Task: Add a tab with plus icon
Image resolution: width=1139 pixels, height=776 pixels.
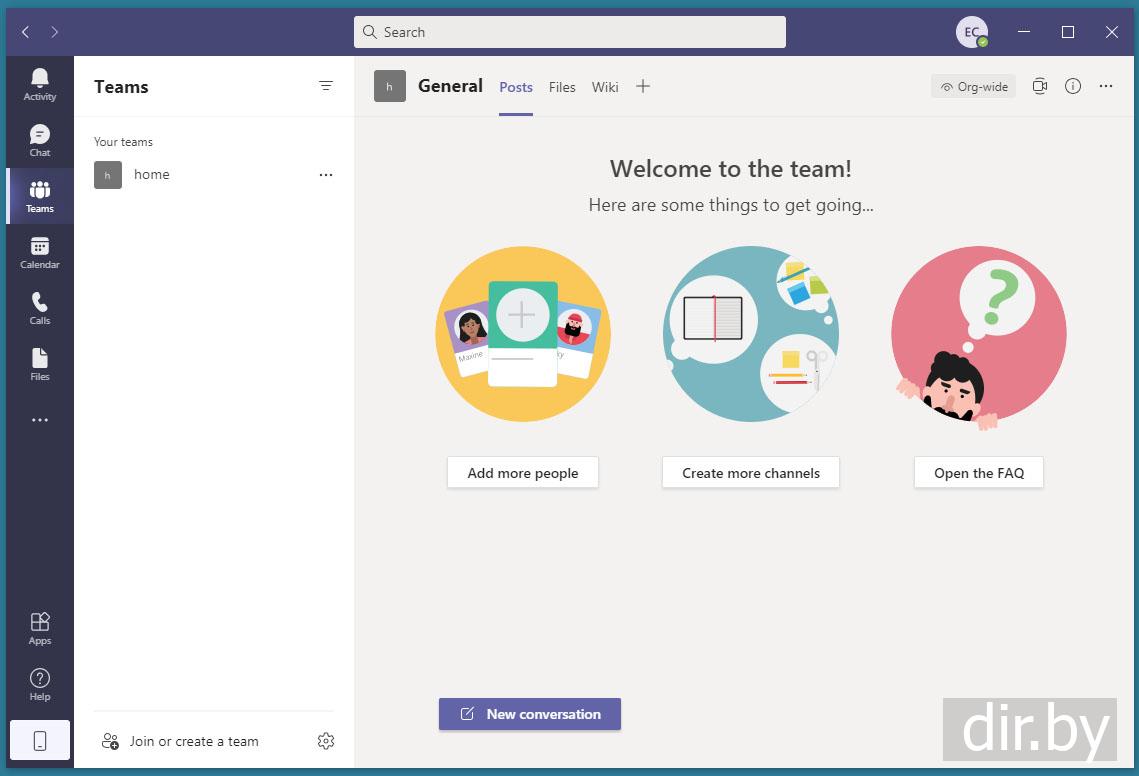Action: point(643,86)
